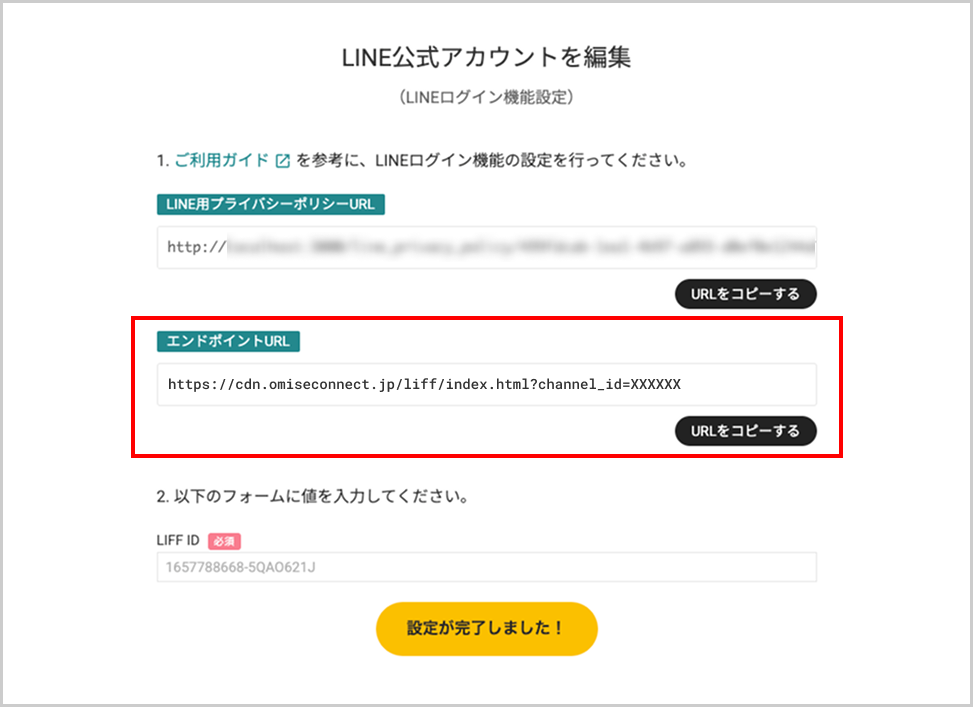Click the (LINEログイン機能設定) subtitle
This screenshot has width=973, height=707.
click(x=486, y=97)
